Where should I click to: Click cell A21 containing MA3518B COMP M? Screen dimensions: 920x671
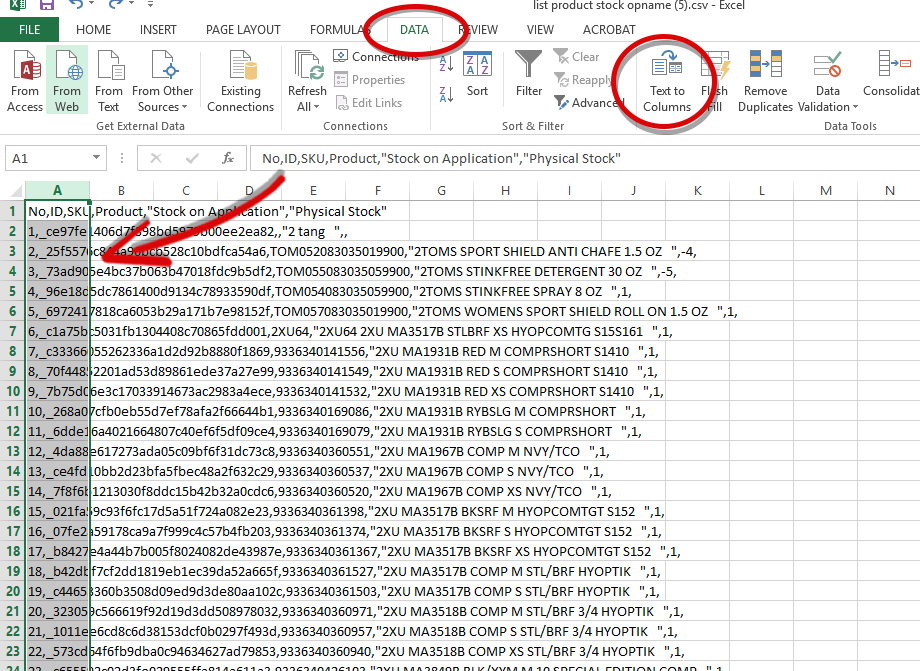pyautogui.click(x=57, y=611)
